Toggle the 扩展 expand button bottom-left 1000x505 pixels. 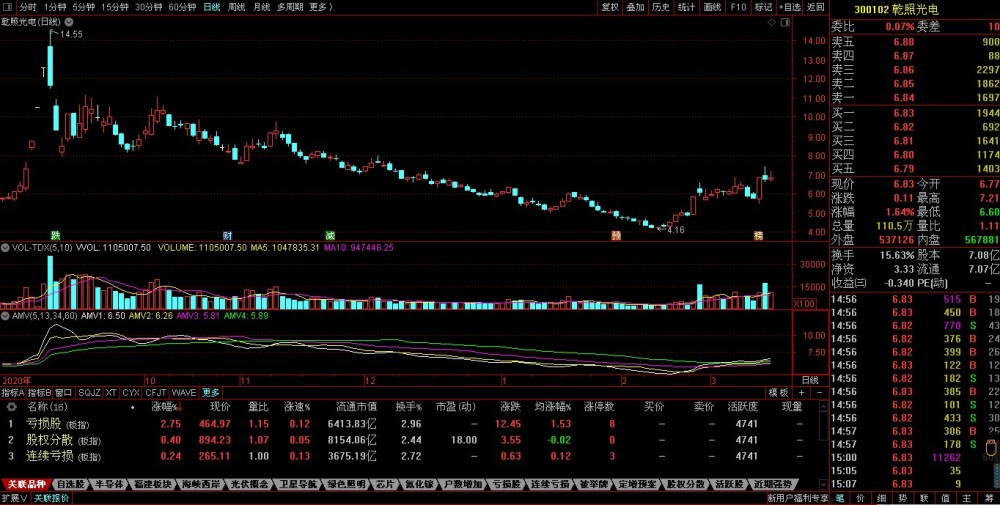pos(15,497)
